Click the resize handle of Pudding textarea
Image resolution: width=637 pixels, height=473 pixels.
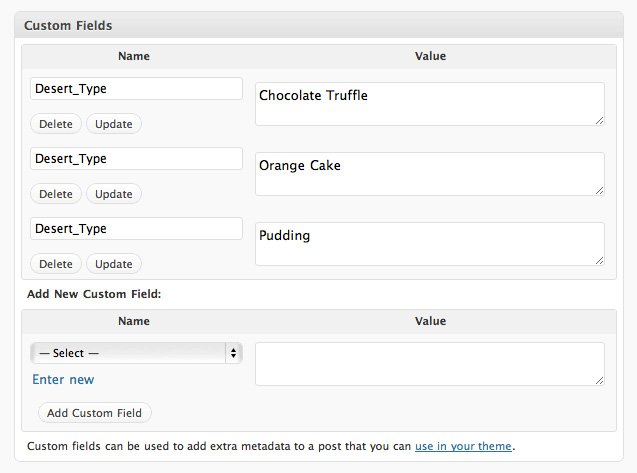tap(599, 260)
